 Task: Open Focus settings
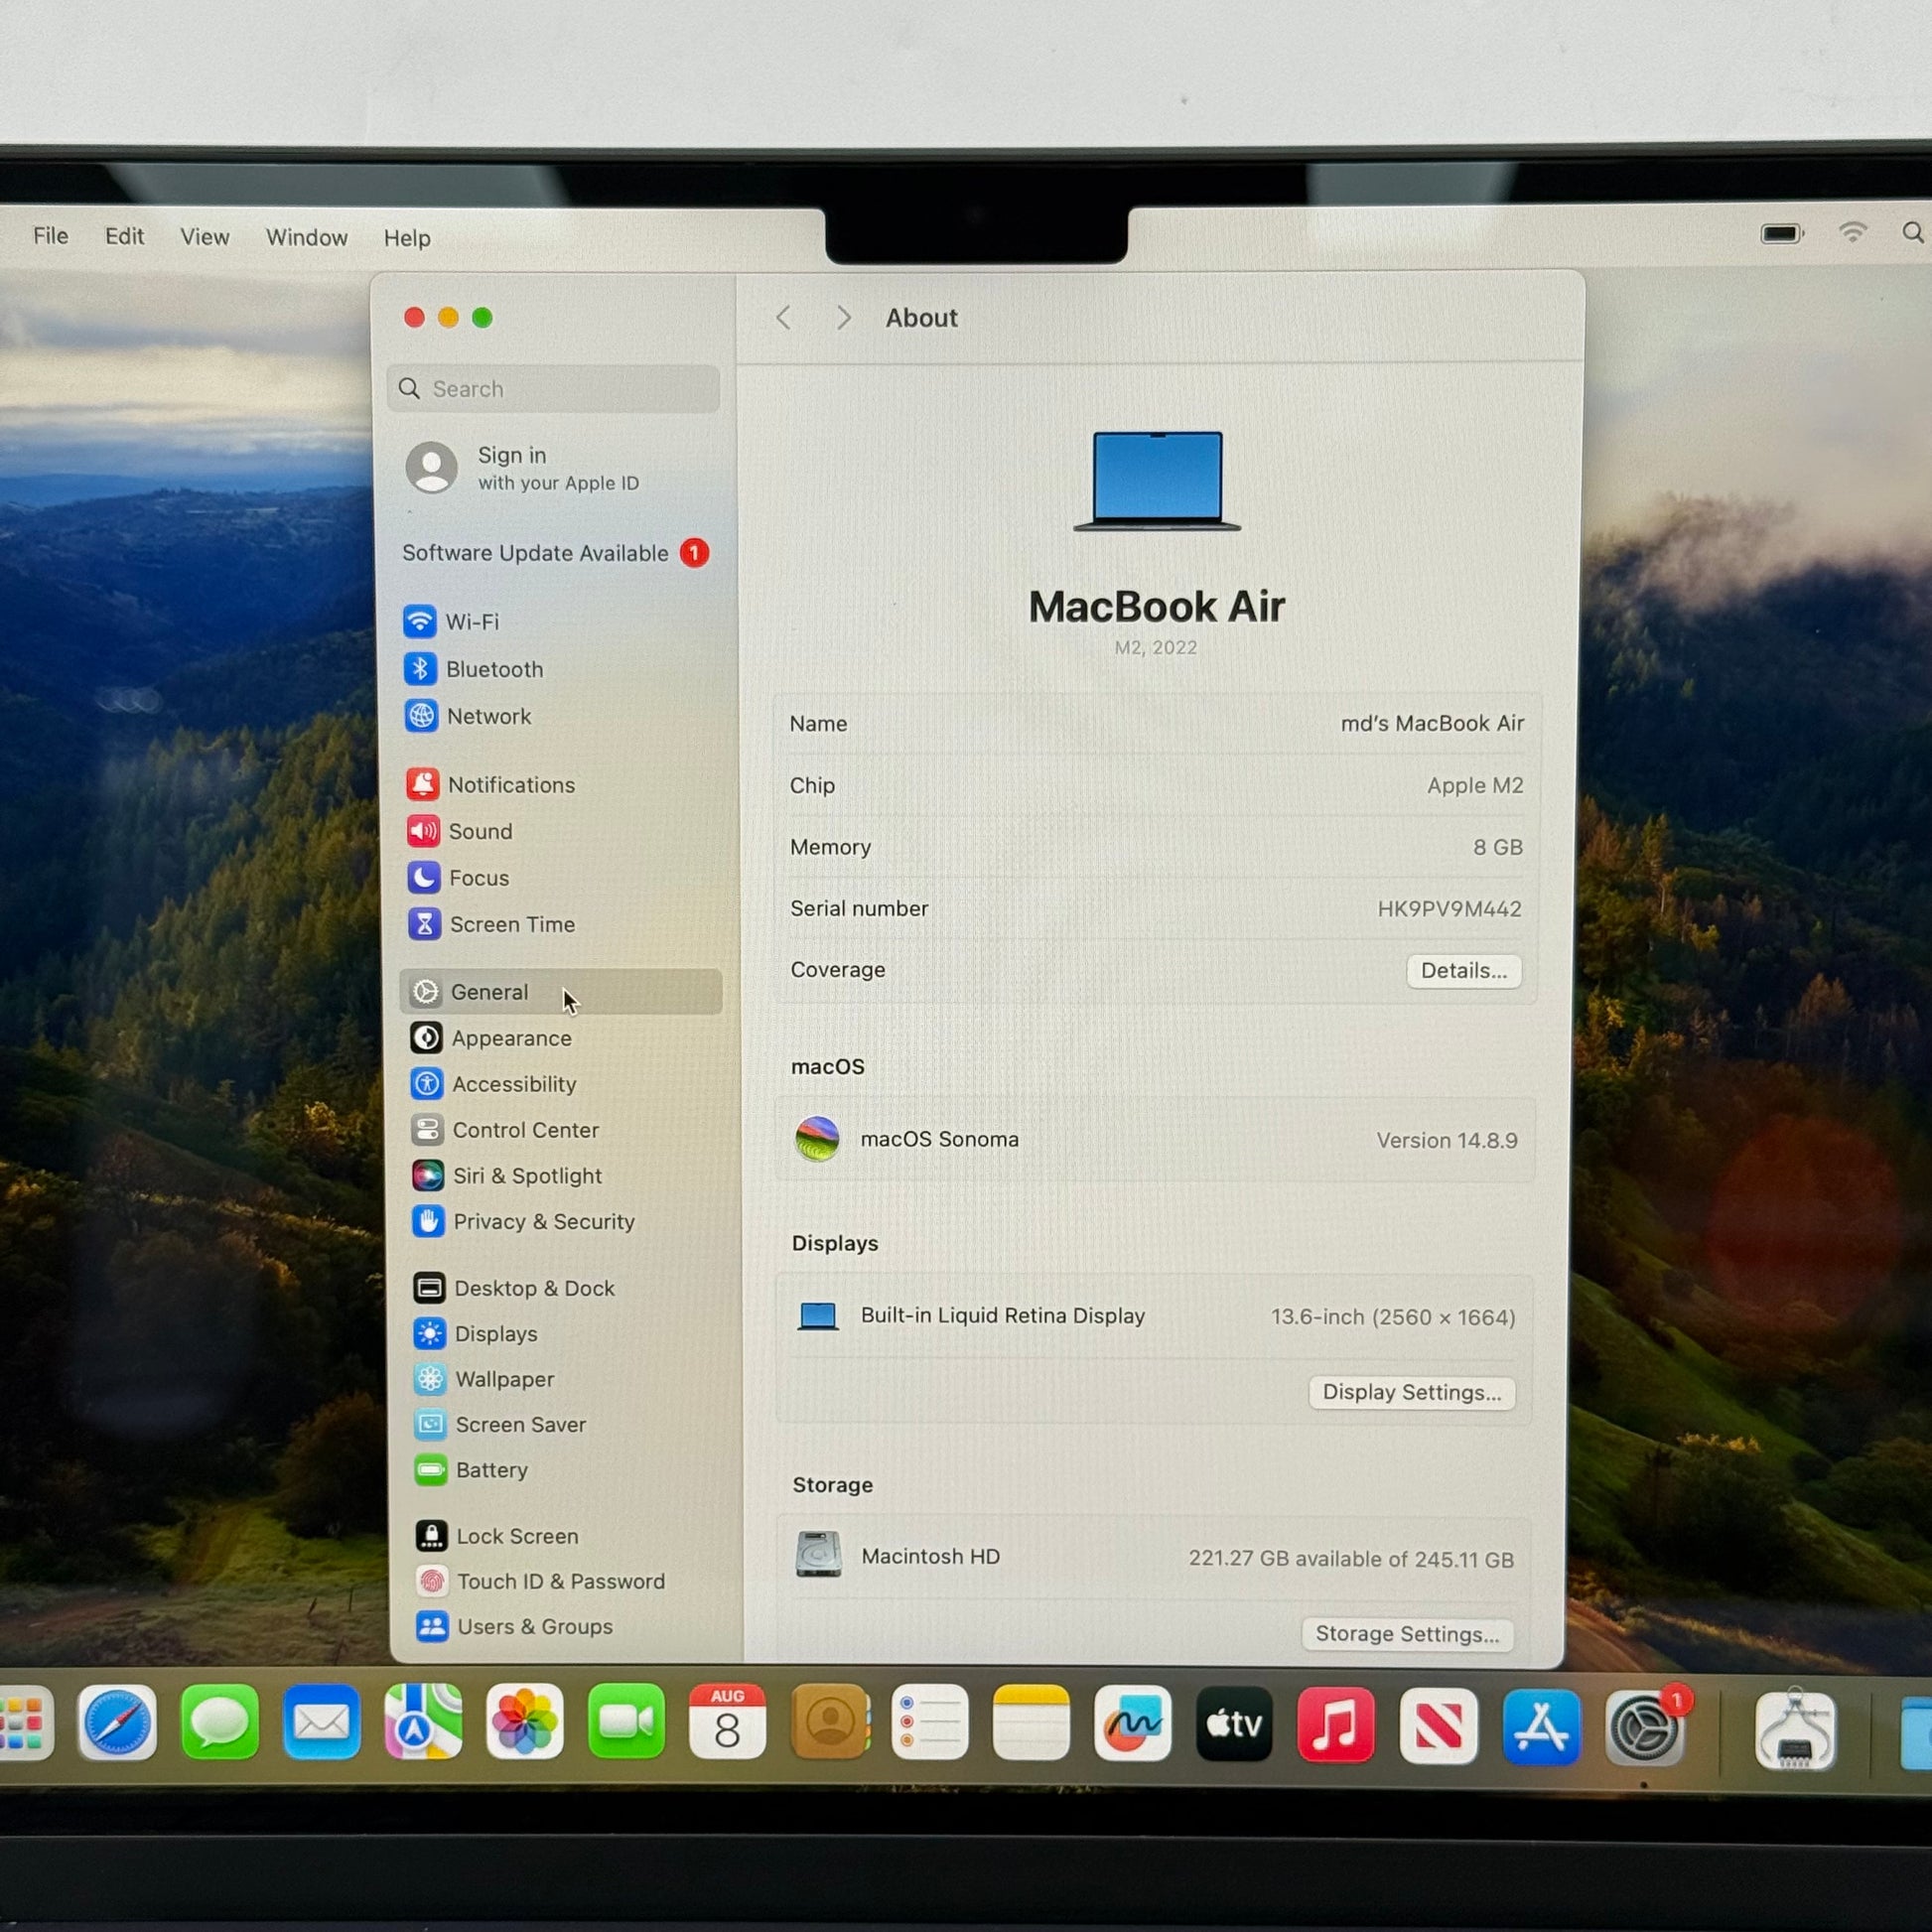(459, 878)
